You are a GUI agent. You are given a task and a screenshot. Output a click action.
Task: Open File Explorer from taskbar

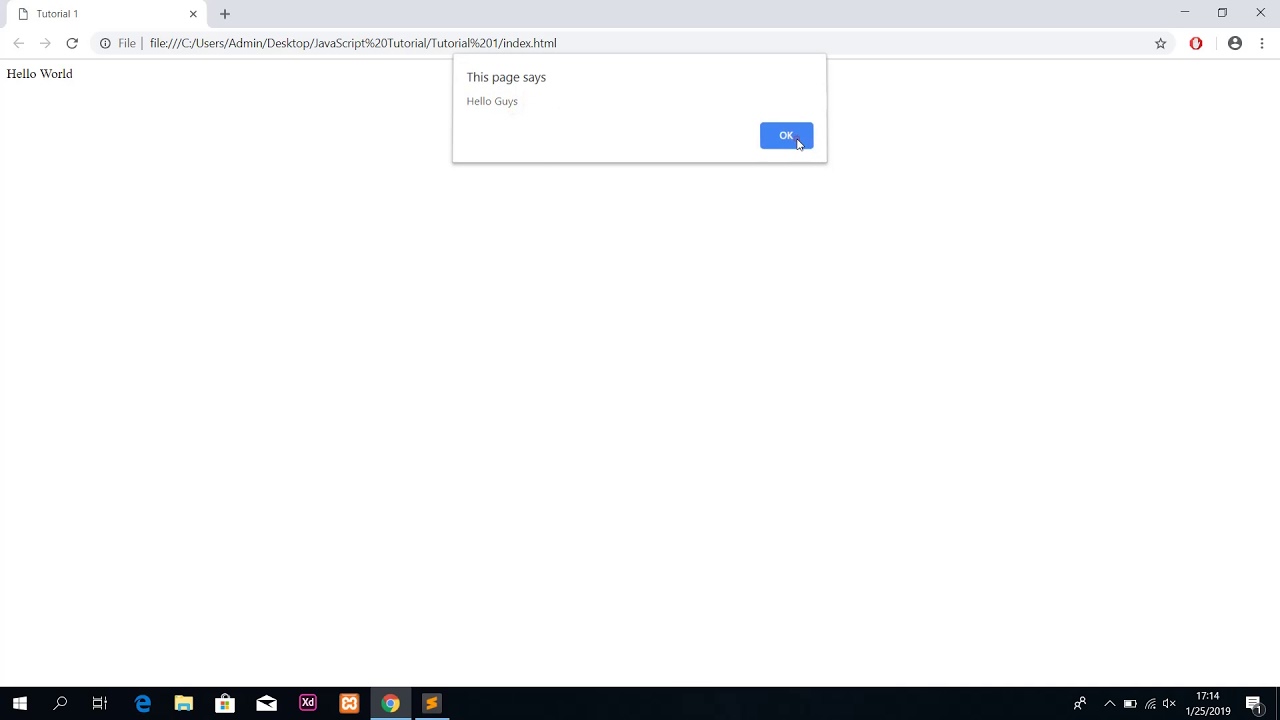pos(184,704)
